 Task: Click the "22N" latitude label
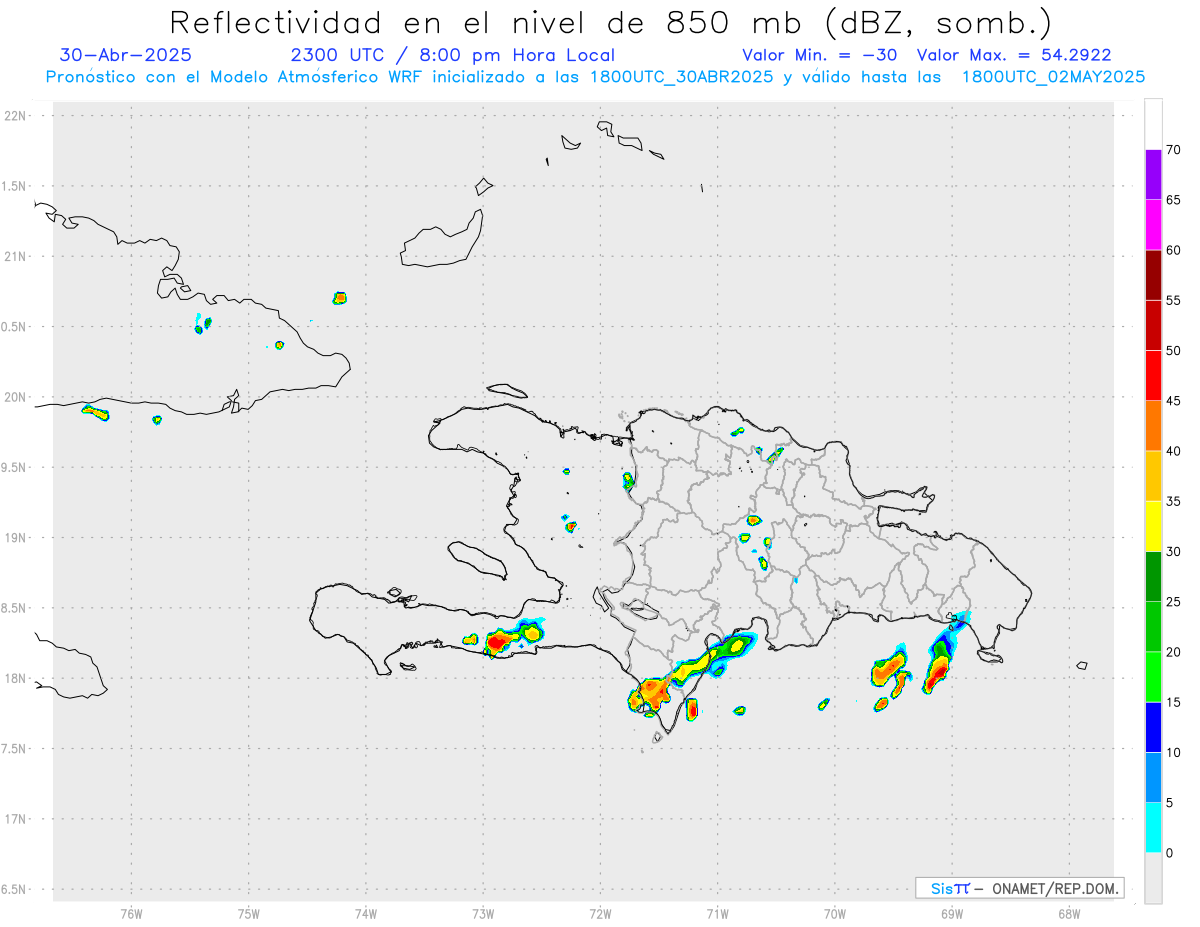(17, 116)
